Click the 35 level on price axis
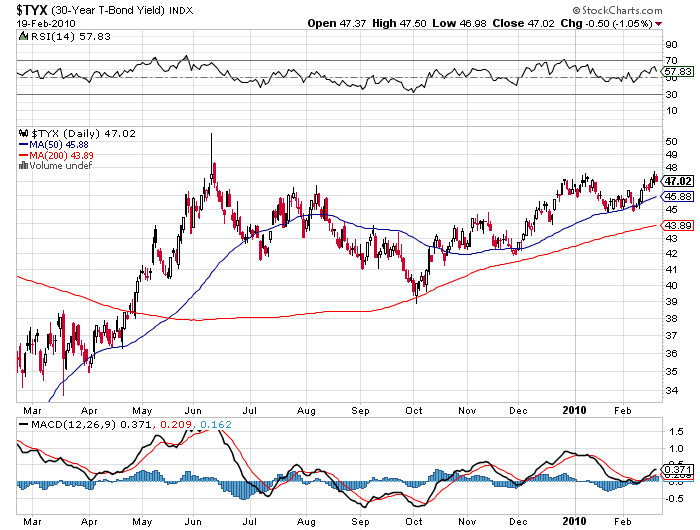Screen dimensions: 700x530 [671, 371]
